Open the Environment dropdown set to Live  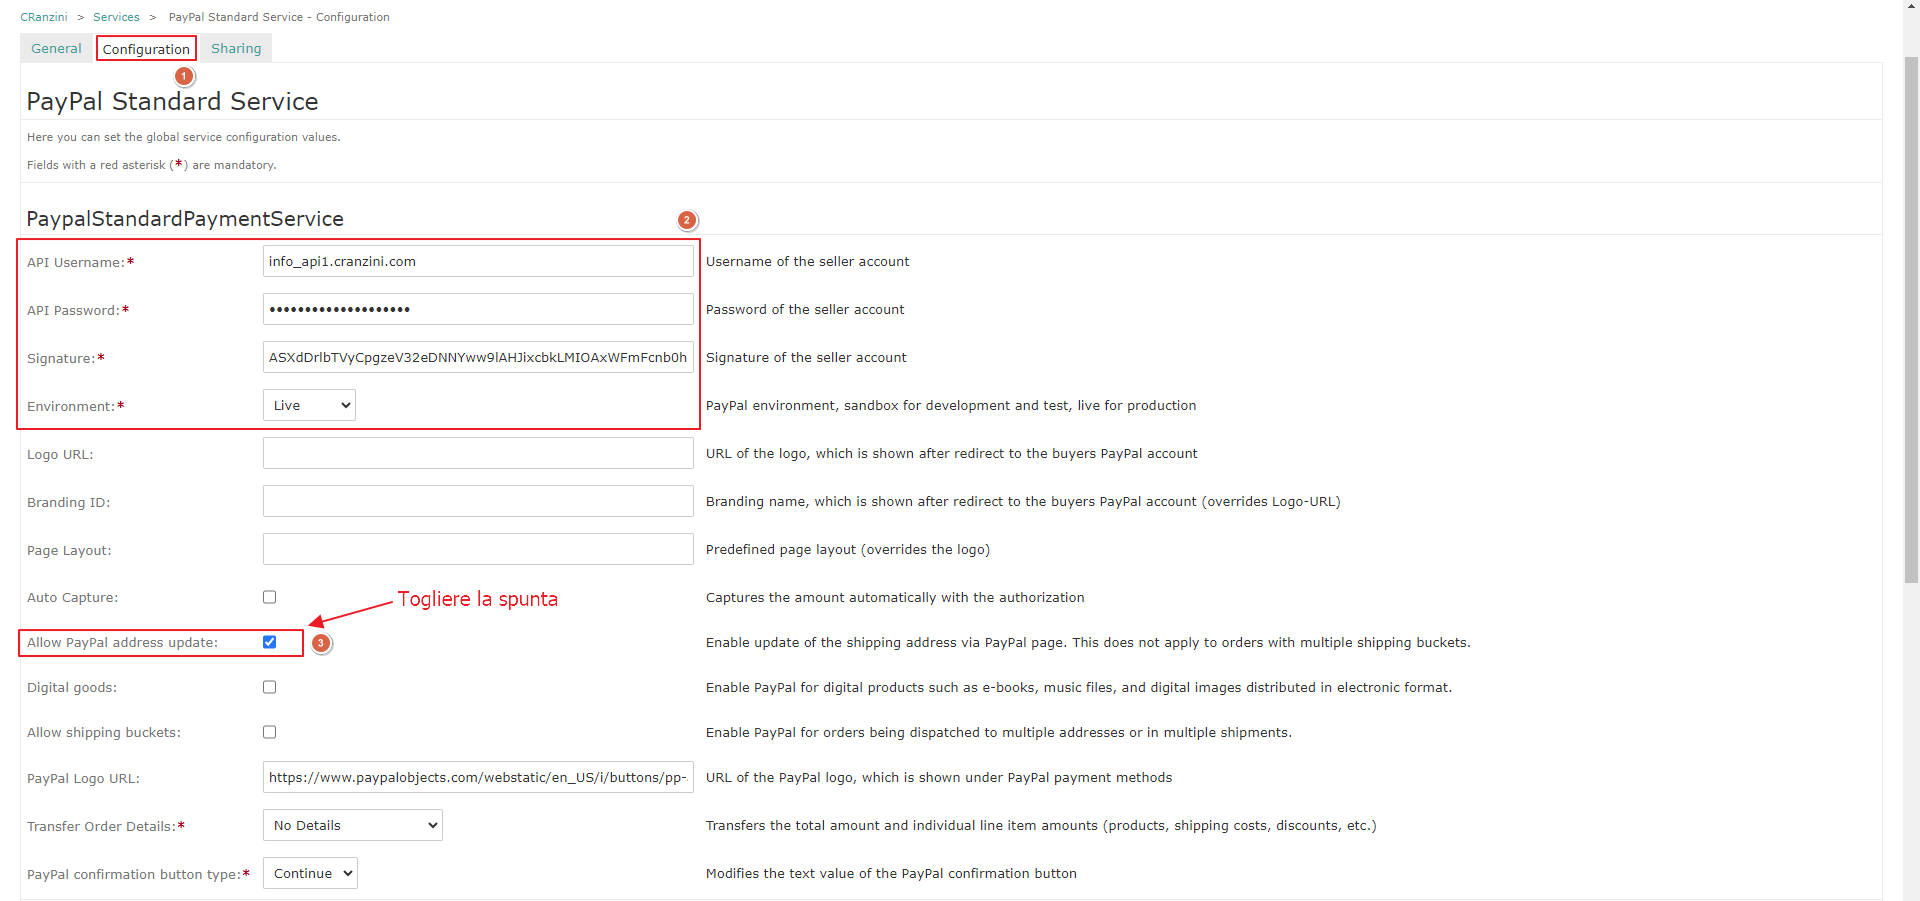click(309, 405)
